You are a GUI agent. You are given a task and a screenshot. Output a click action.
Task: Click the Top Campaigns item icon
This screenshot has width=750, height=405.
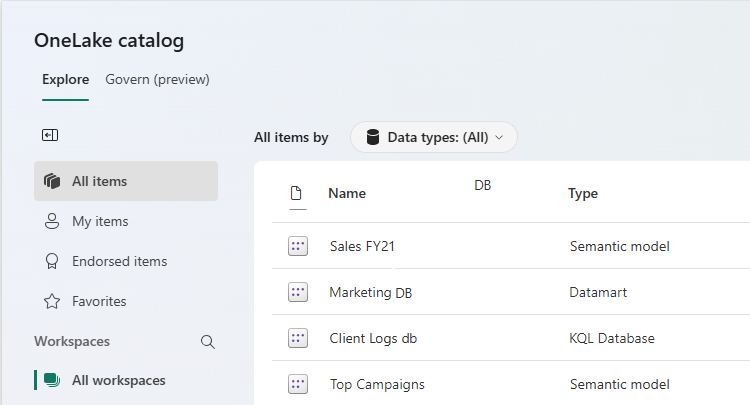298,384
